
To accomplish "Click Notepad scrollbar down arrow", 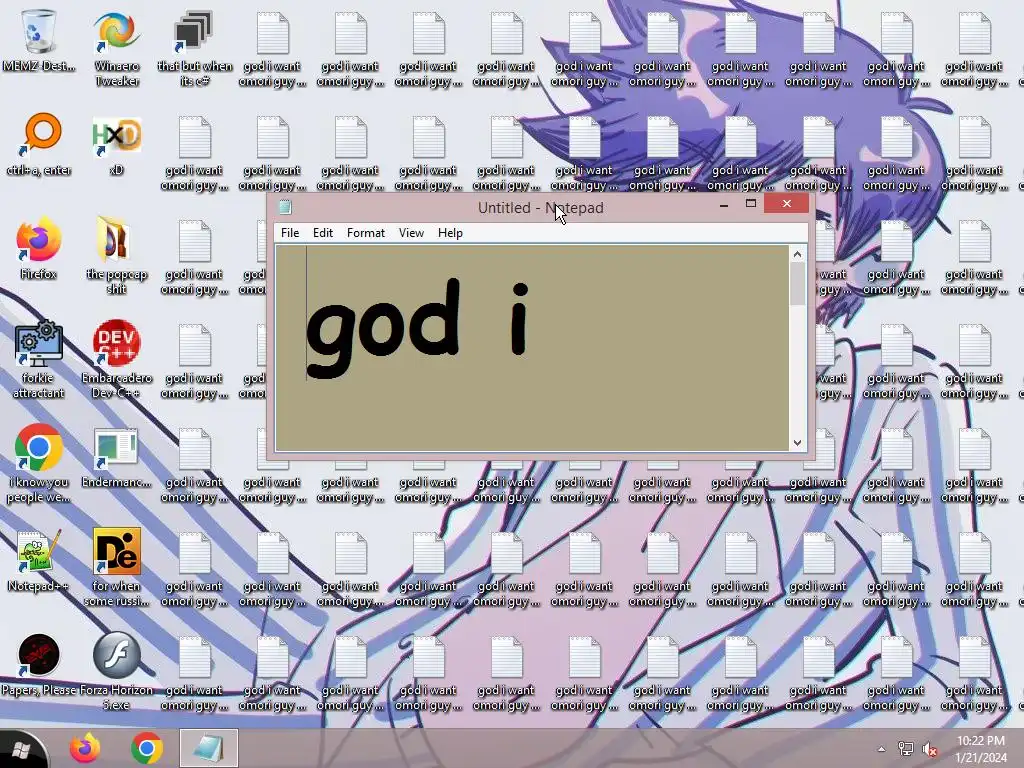I will 797,442.
